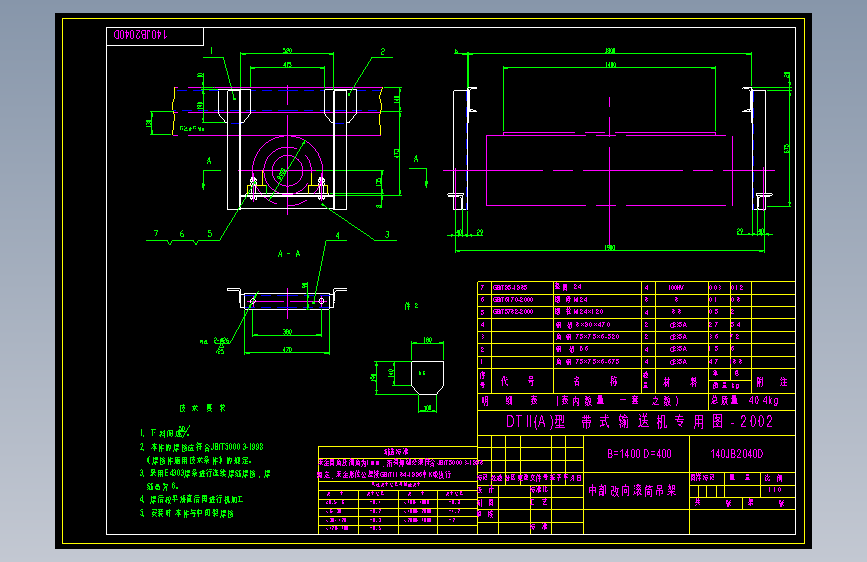Click the 1:10 scale value in title block

(x=775, y=490)
